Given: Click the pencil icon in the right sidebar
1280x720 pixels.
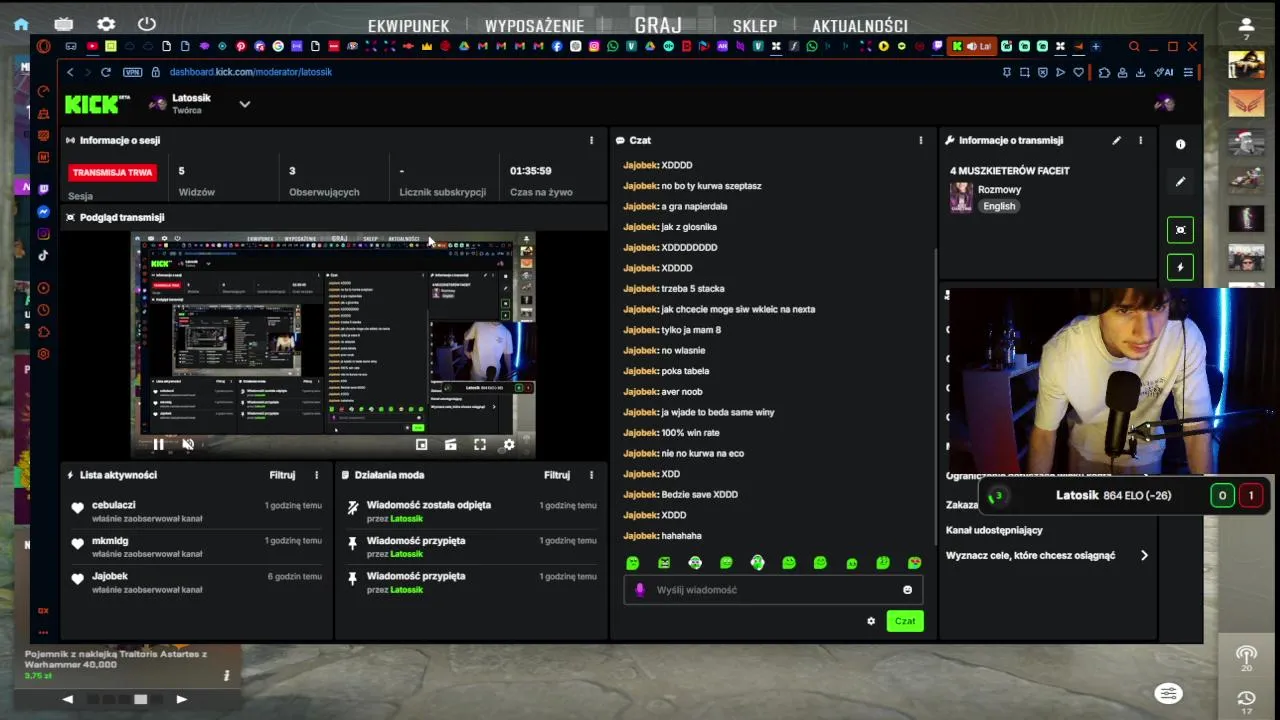Looking at the screenshot, I should [x=1180, y=182].
